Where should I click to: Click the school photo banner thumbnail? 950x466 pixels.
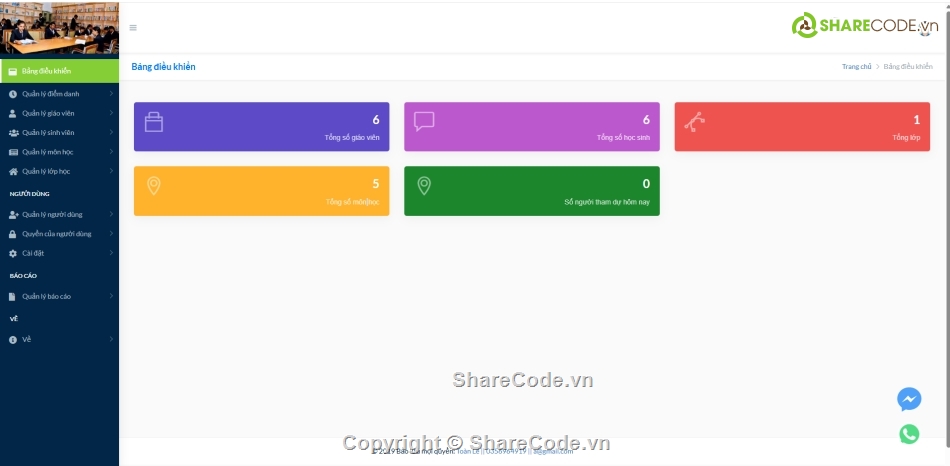tap(59, 29)
